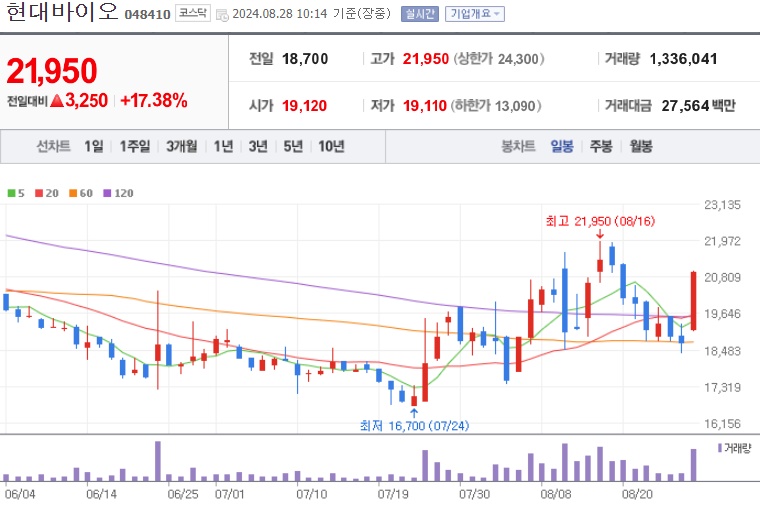Click the 봉차트 label
This screenshot has width=760, height=510.
tap(518, 146)
